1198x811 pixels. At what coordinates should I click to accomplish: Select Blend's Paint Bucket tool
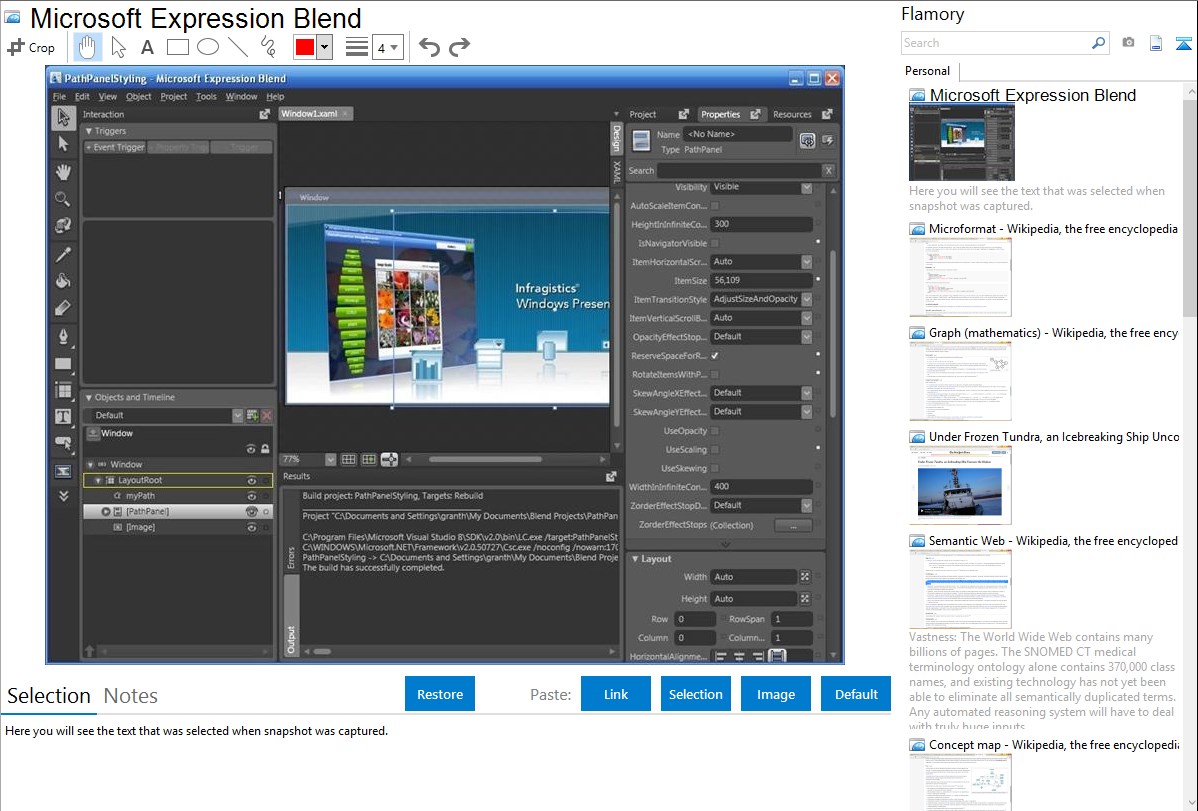point(63,281)
